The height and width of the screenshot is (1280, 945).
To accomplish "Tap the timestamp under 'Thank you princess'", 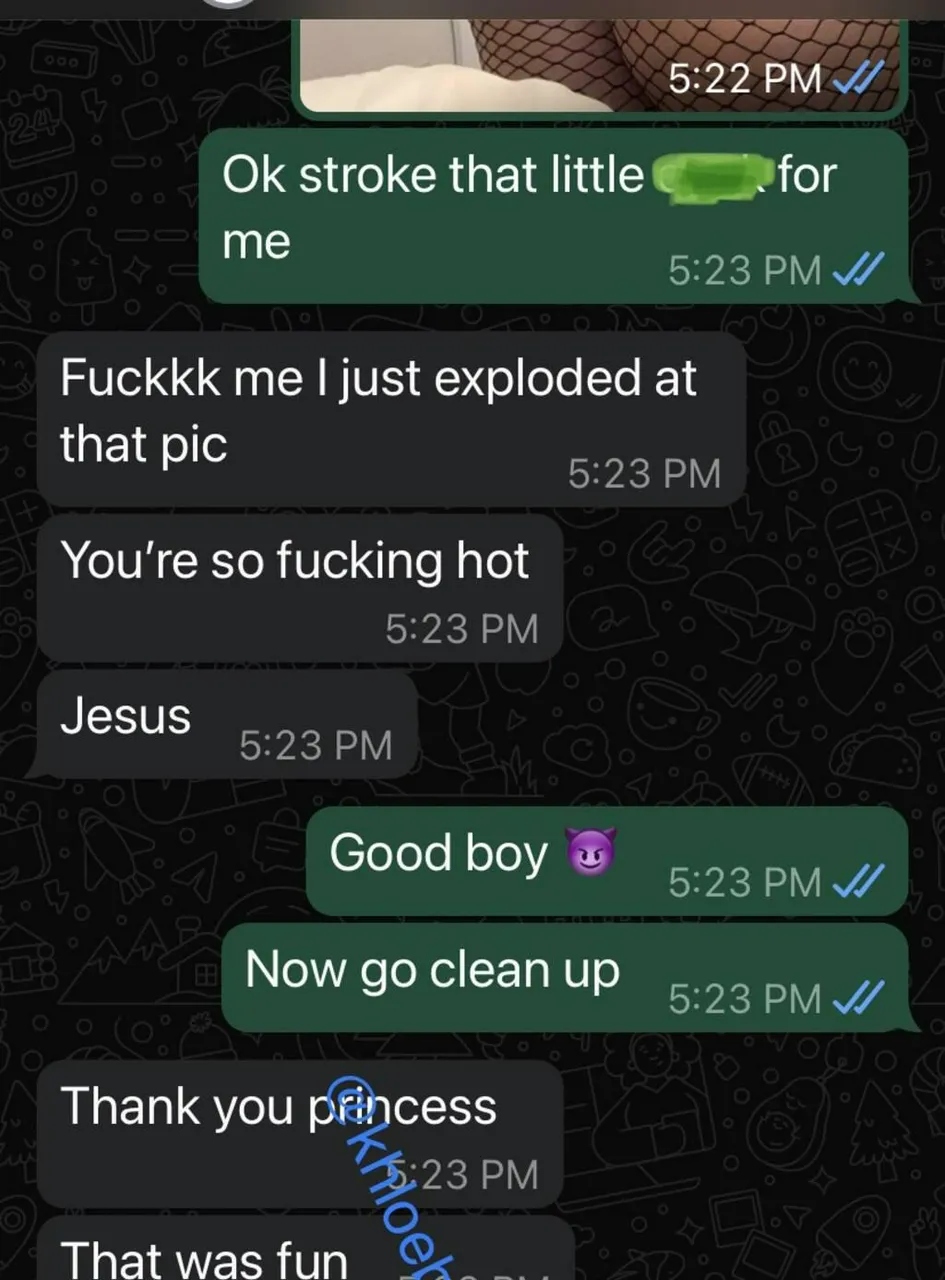I will (462, 1174).
